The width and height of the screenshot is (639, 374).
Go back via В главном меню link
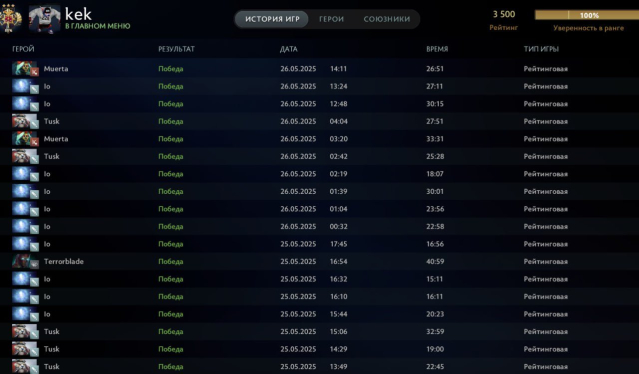[97, 26]
